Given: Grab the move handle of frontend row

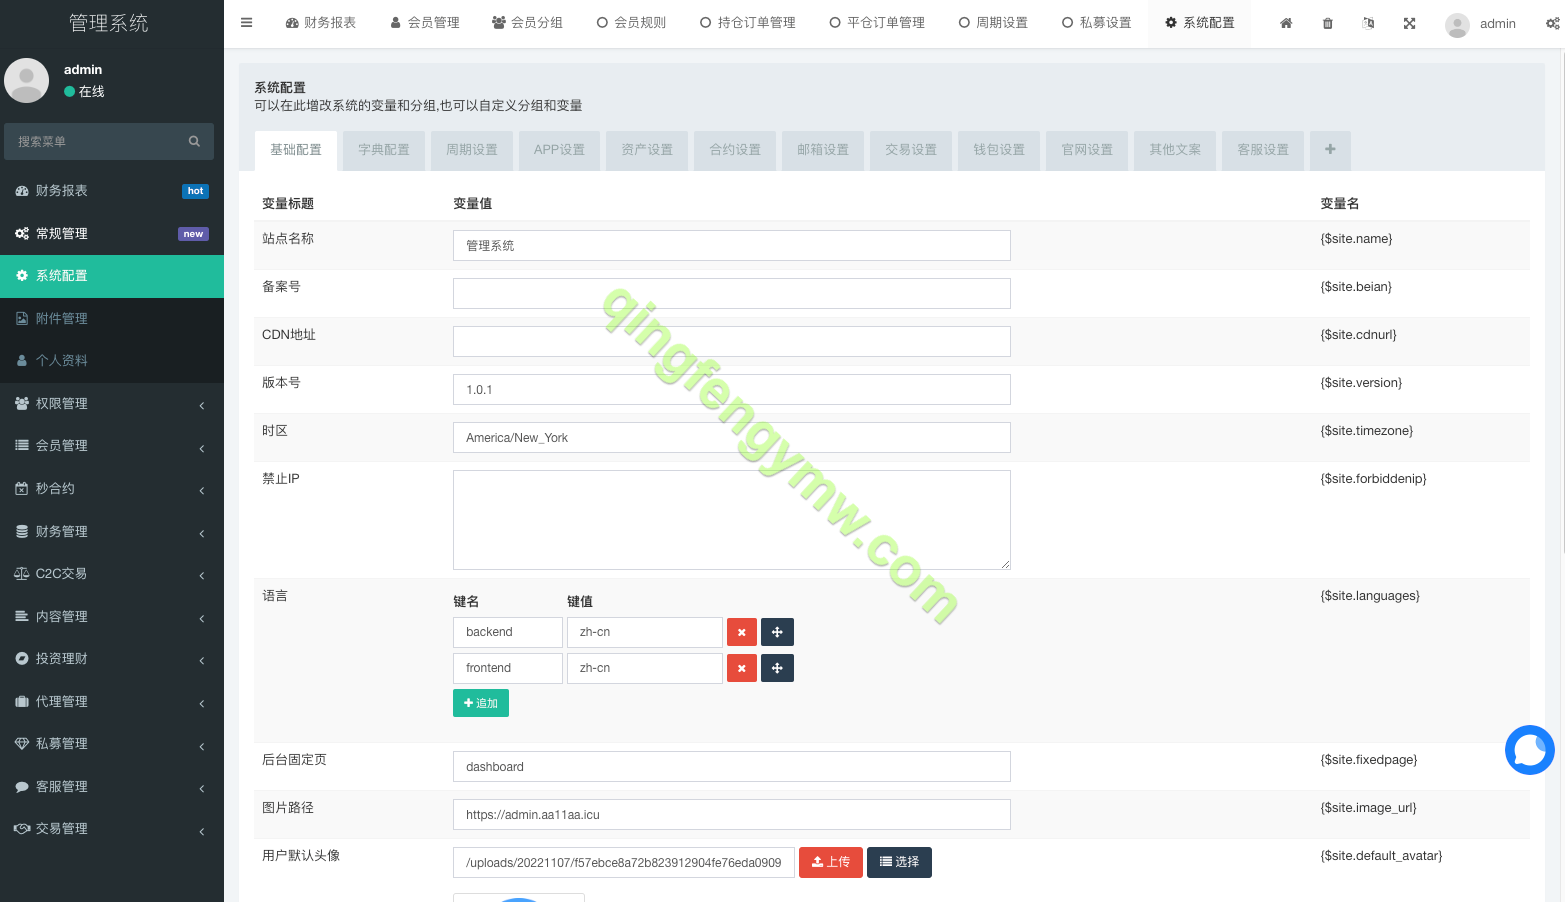Looking at the screenshot, I should [x=777, y=668].
